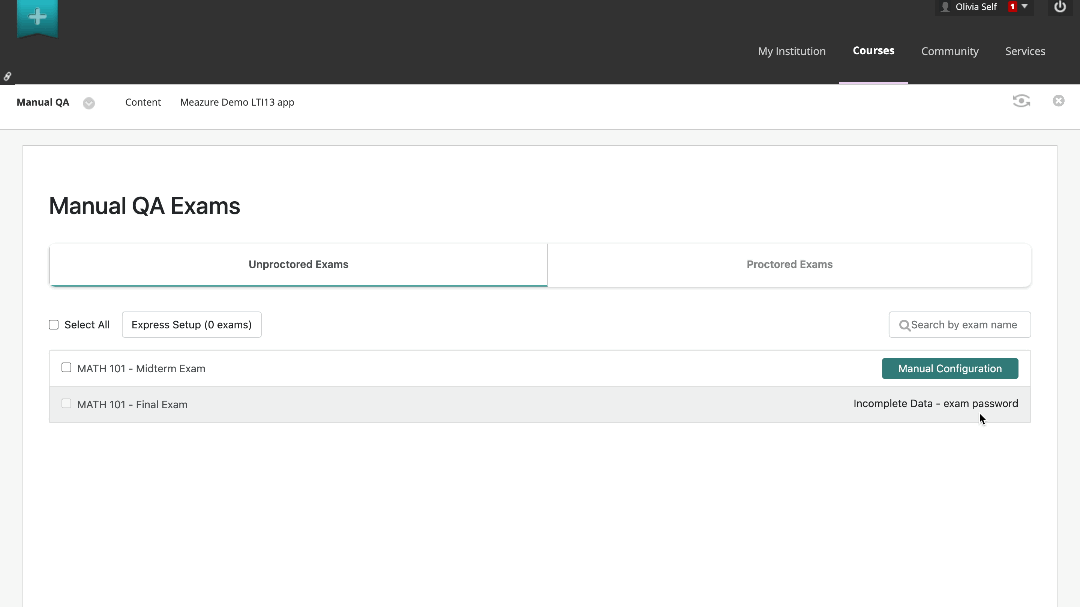Open the Olivia Self account dropdown arrow

coord(1022,7)
